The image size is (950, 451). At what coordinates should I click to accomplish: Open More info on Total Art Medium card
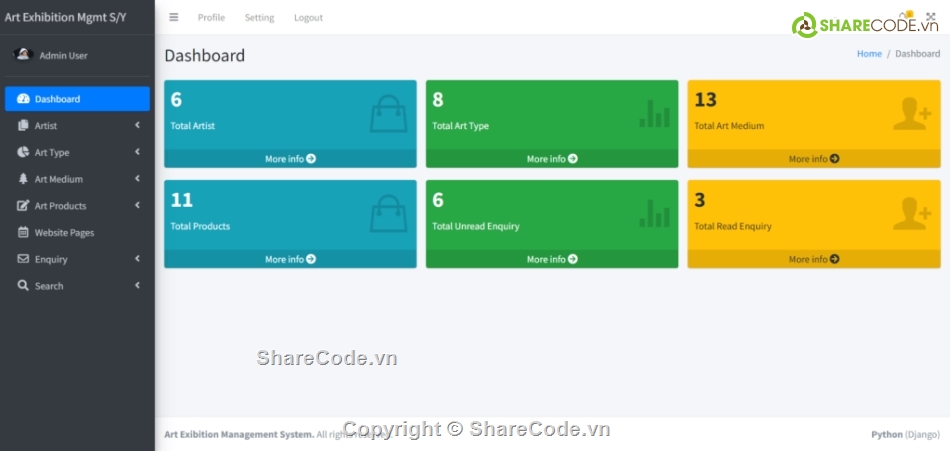click(x=814, y=159)
